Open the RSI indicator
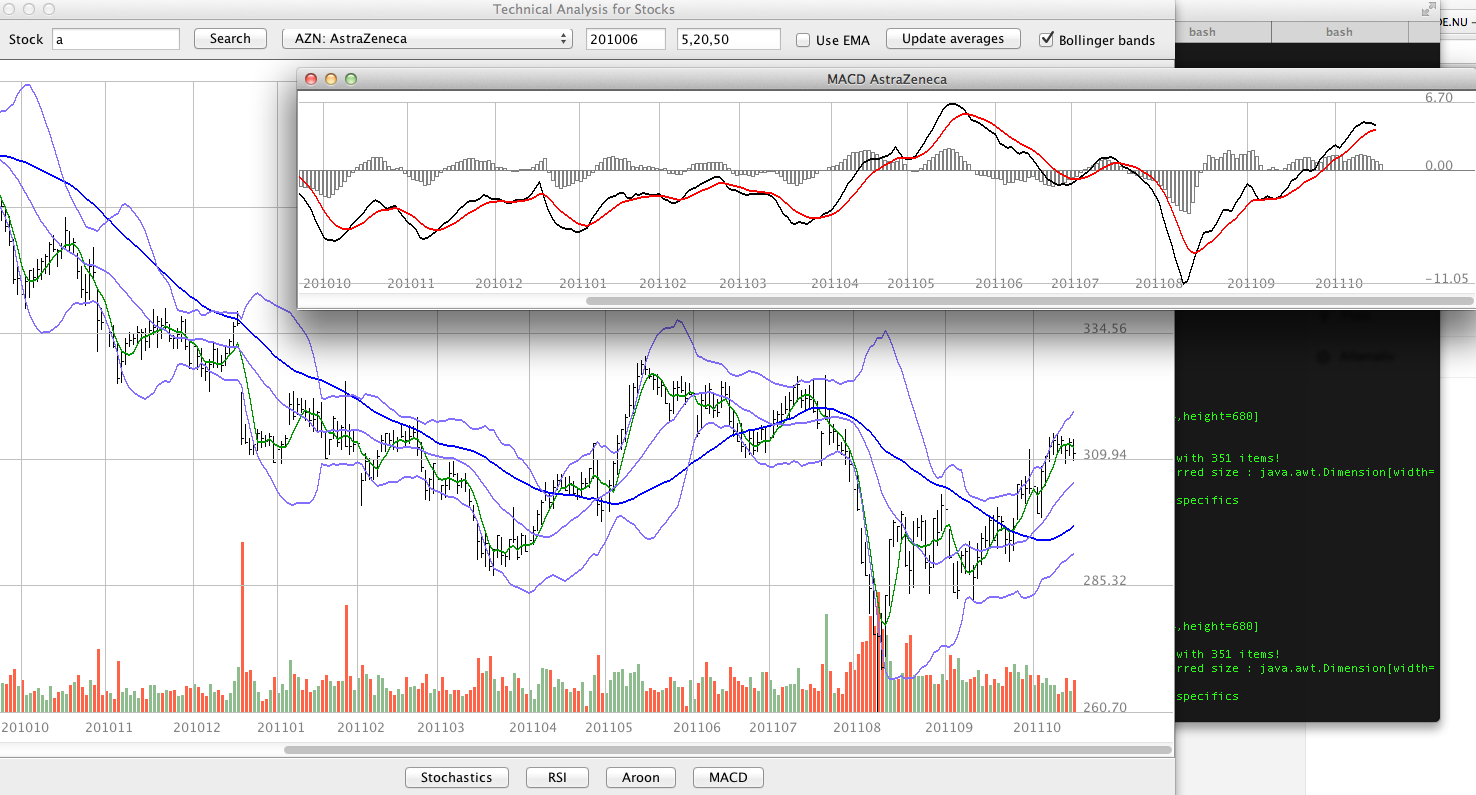This screenshot has height=795, width=1476. (x=557, y=777)
